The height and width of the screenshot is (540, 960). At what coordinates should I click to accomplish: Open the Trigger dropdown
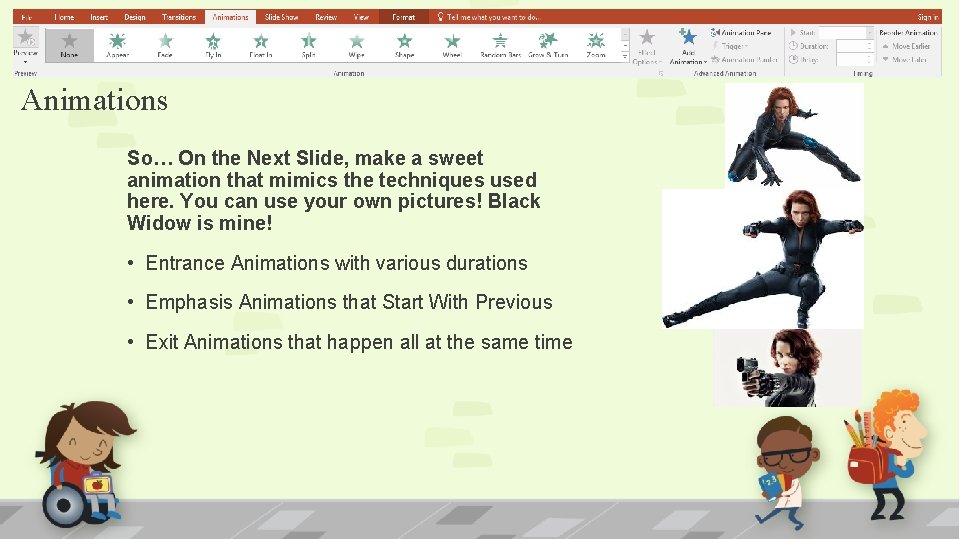(x=731, y=46)
